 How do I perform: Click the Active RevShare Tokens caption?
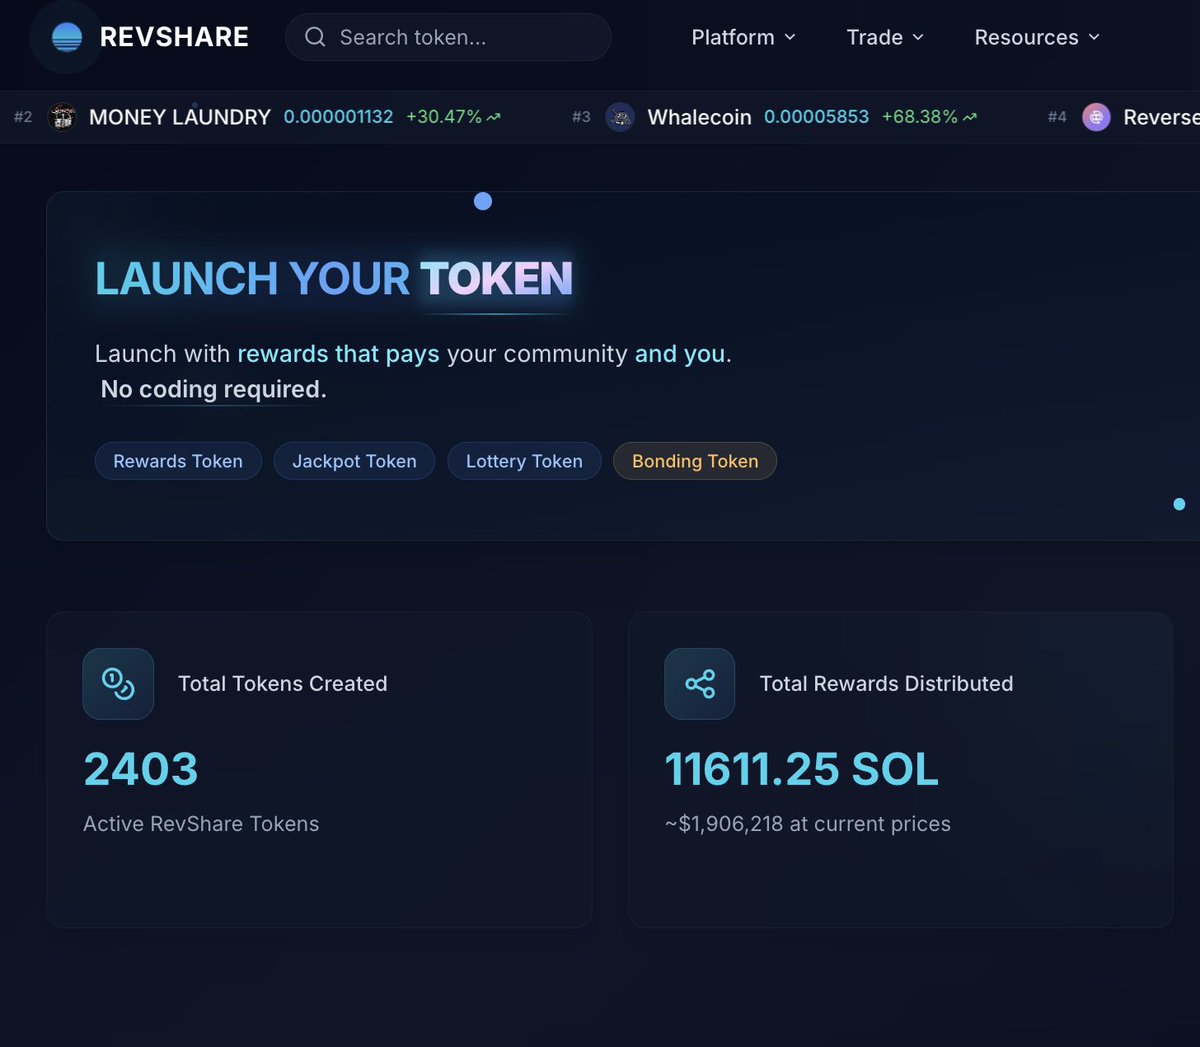pyautogui.click(x=201, y=824)
